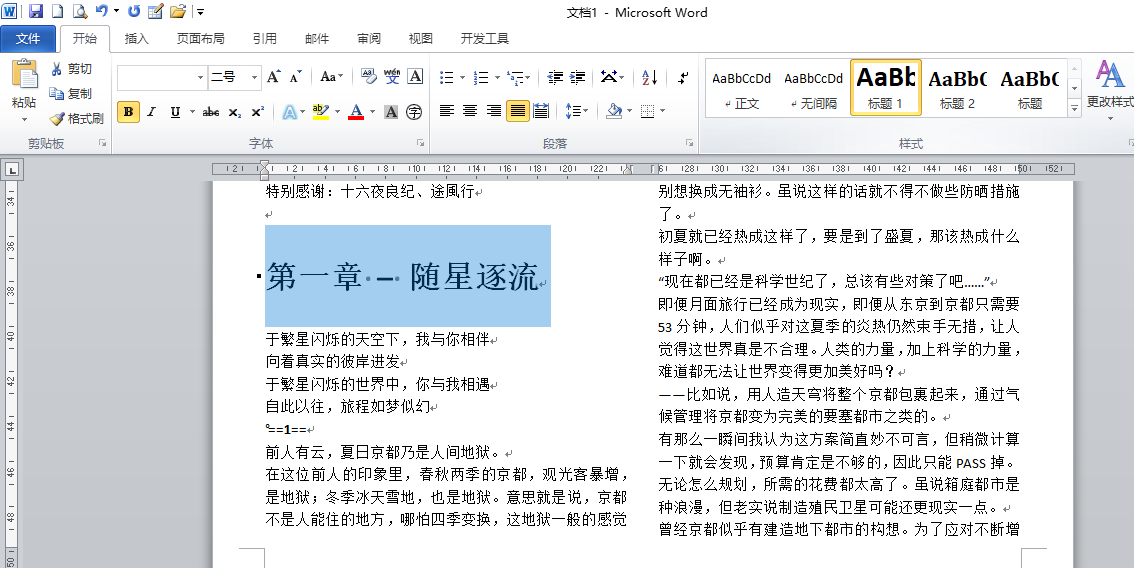
Task: Switch to the 开发工具 tab
Action: coord(484,38)
